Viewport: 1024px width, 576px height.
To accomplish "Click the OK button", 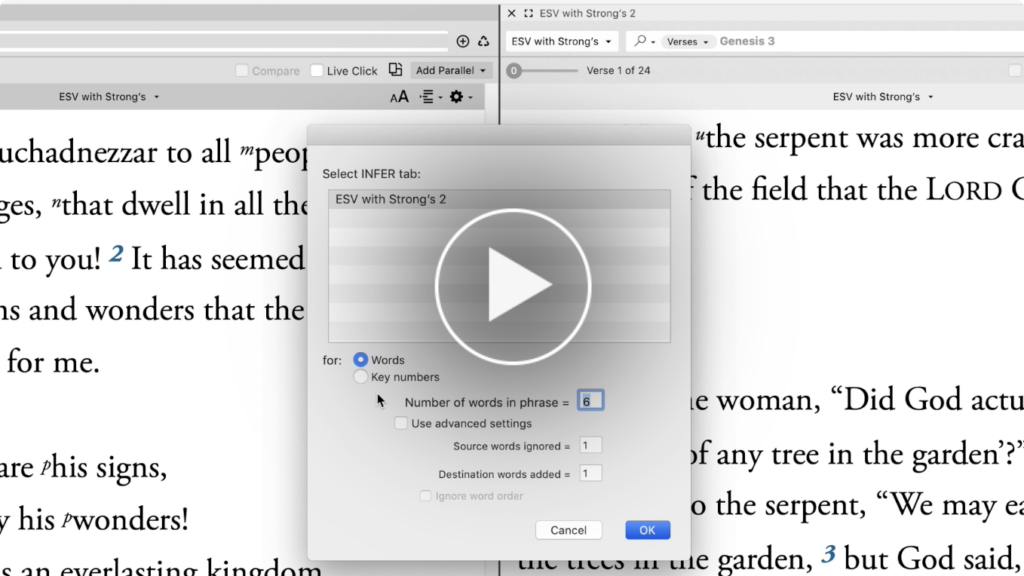I will 647,530.
